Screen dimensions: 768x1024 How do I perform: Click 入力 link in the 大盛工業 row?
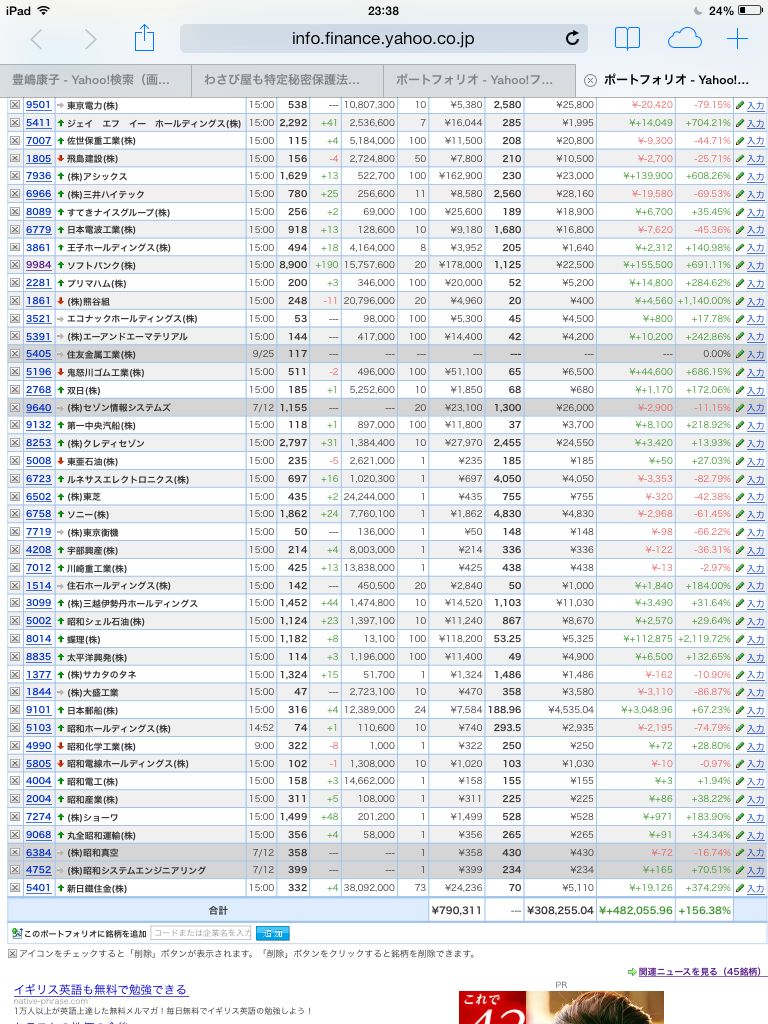756,693
